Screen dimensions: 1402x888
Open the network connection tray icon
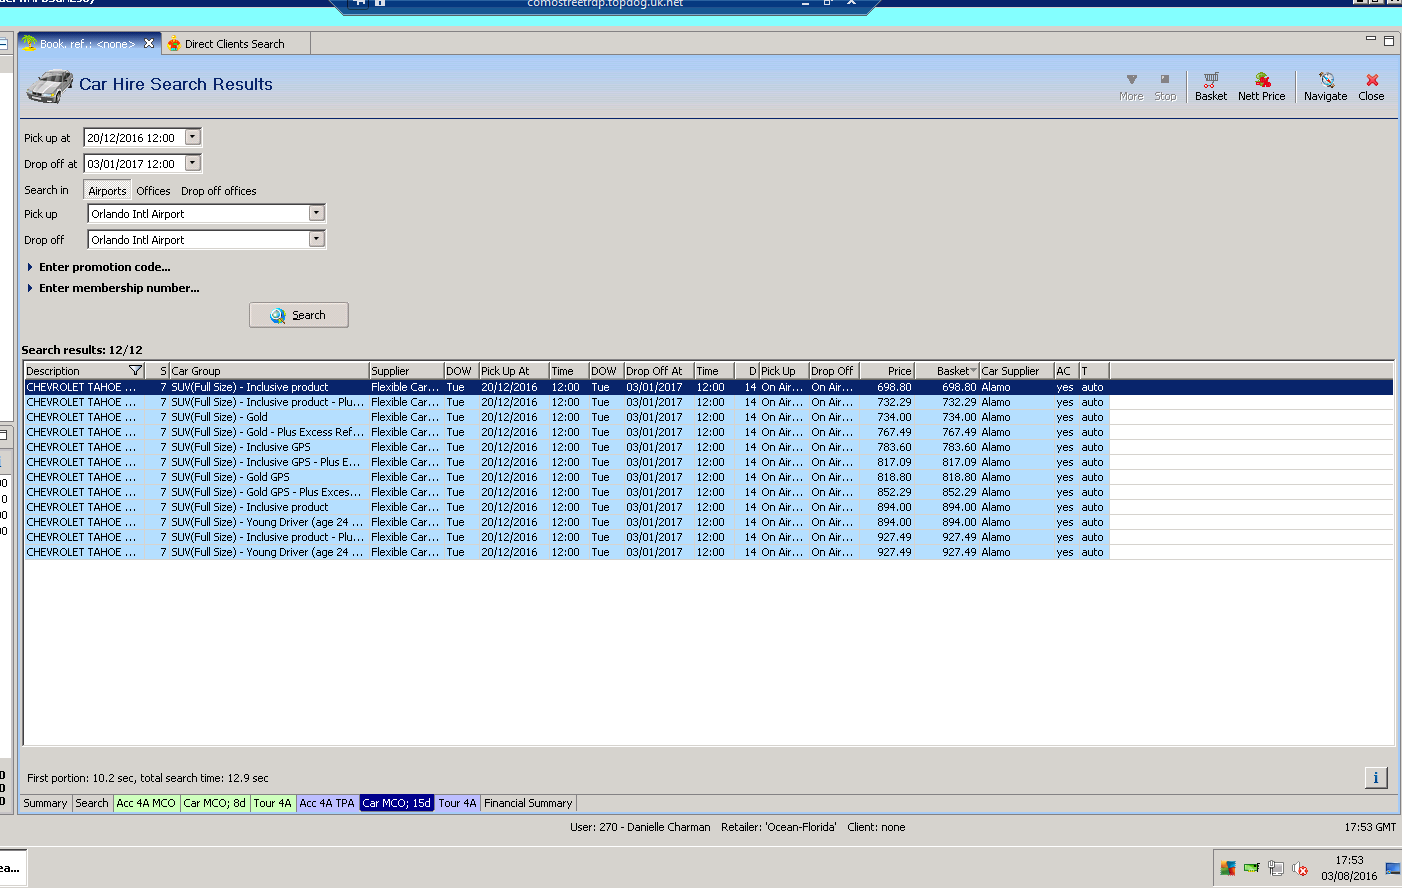(1275, 868)
